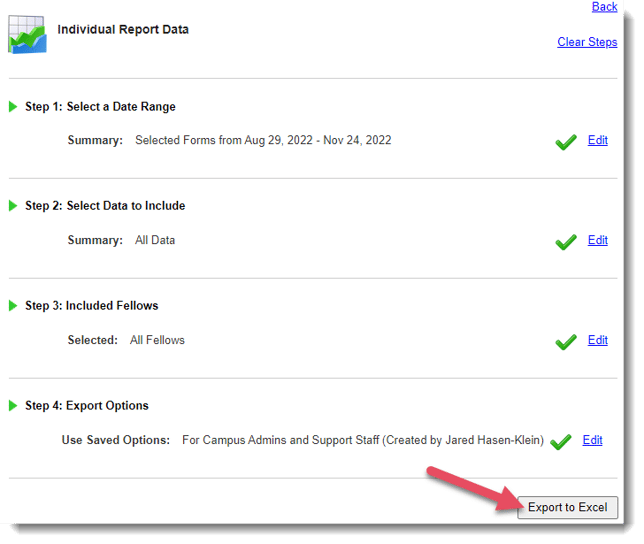Expand Step 2 Select Data to Include arrow

pos(14,206)
